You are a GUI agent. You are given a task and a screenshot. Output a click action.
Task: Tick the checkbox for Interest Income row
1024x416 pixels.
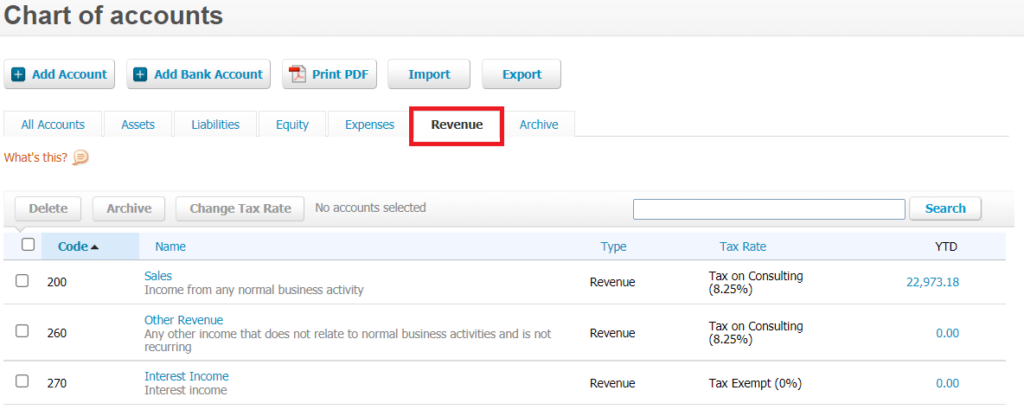[22, 382]
